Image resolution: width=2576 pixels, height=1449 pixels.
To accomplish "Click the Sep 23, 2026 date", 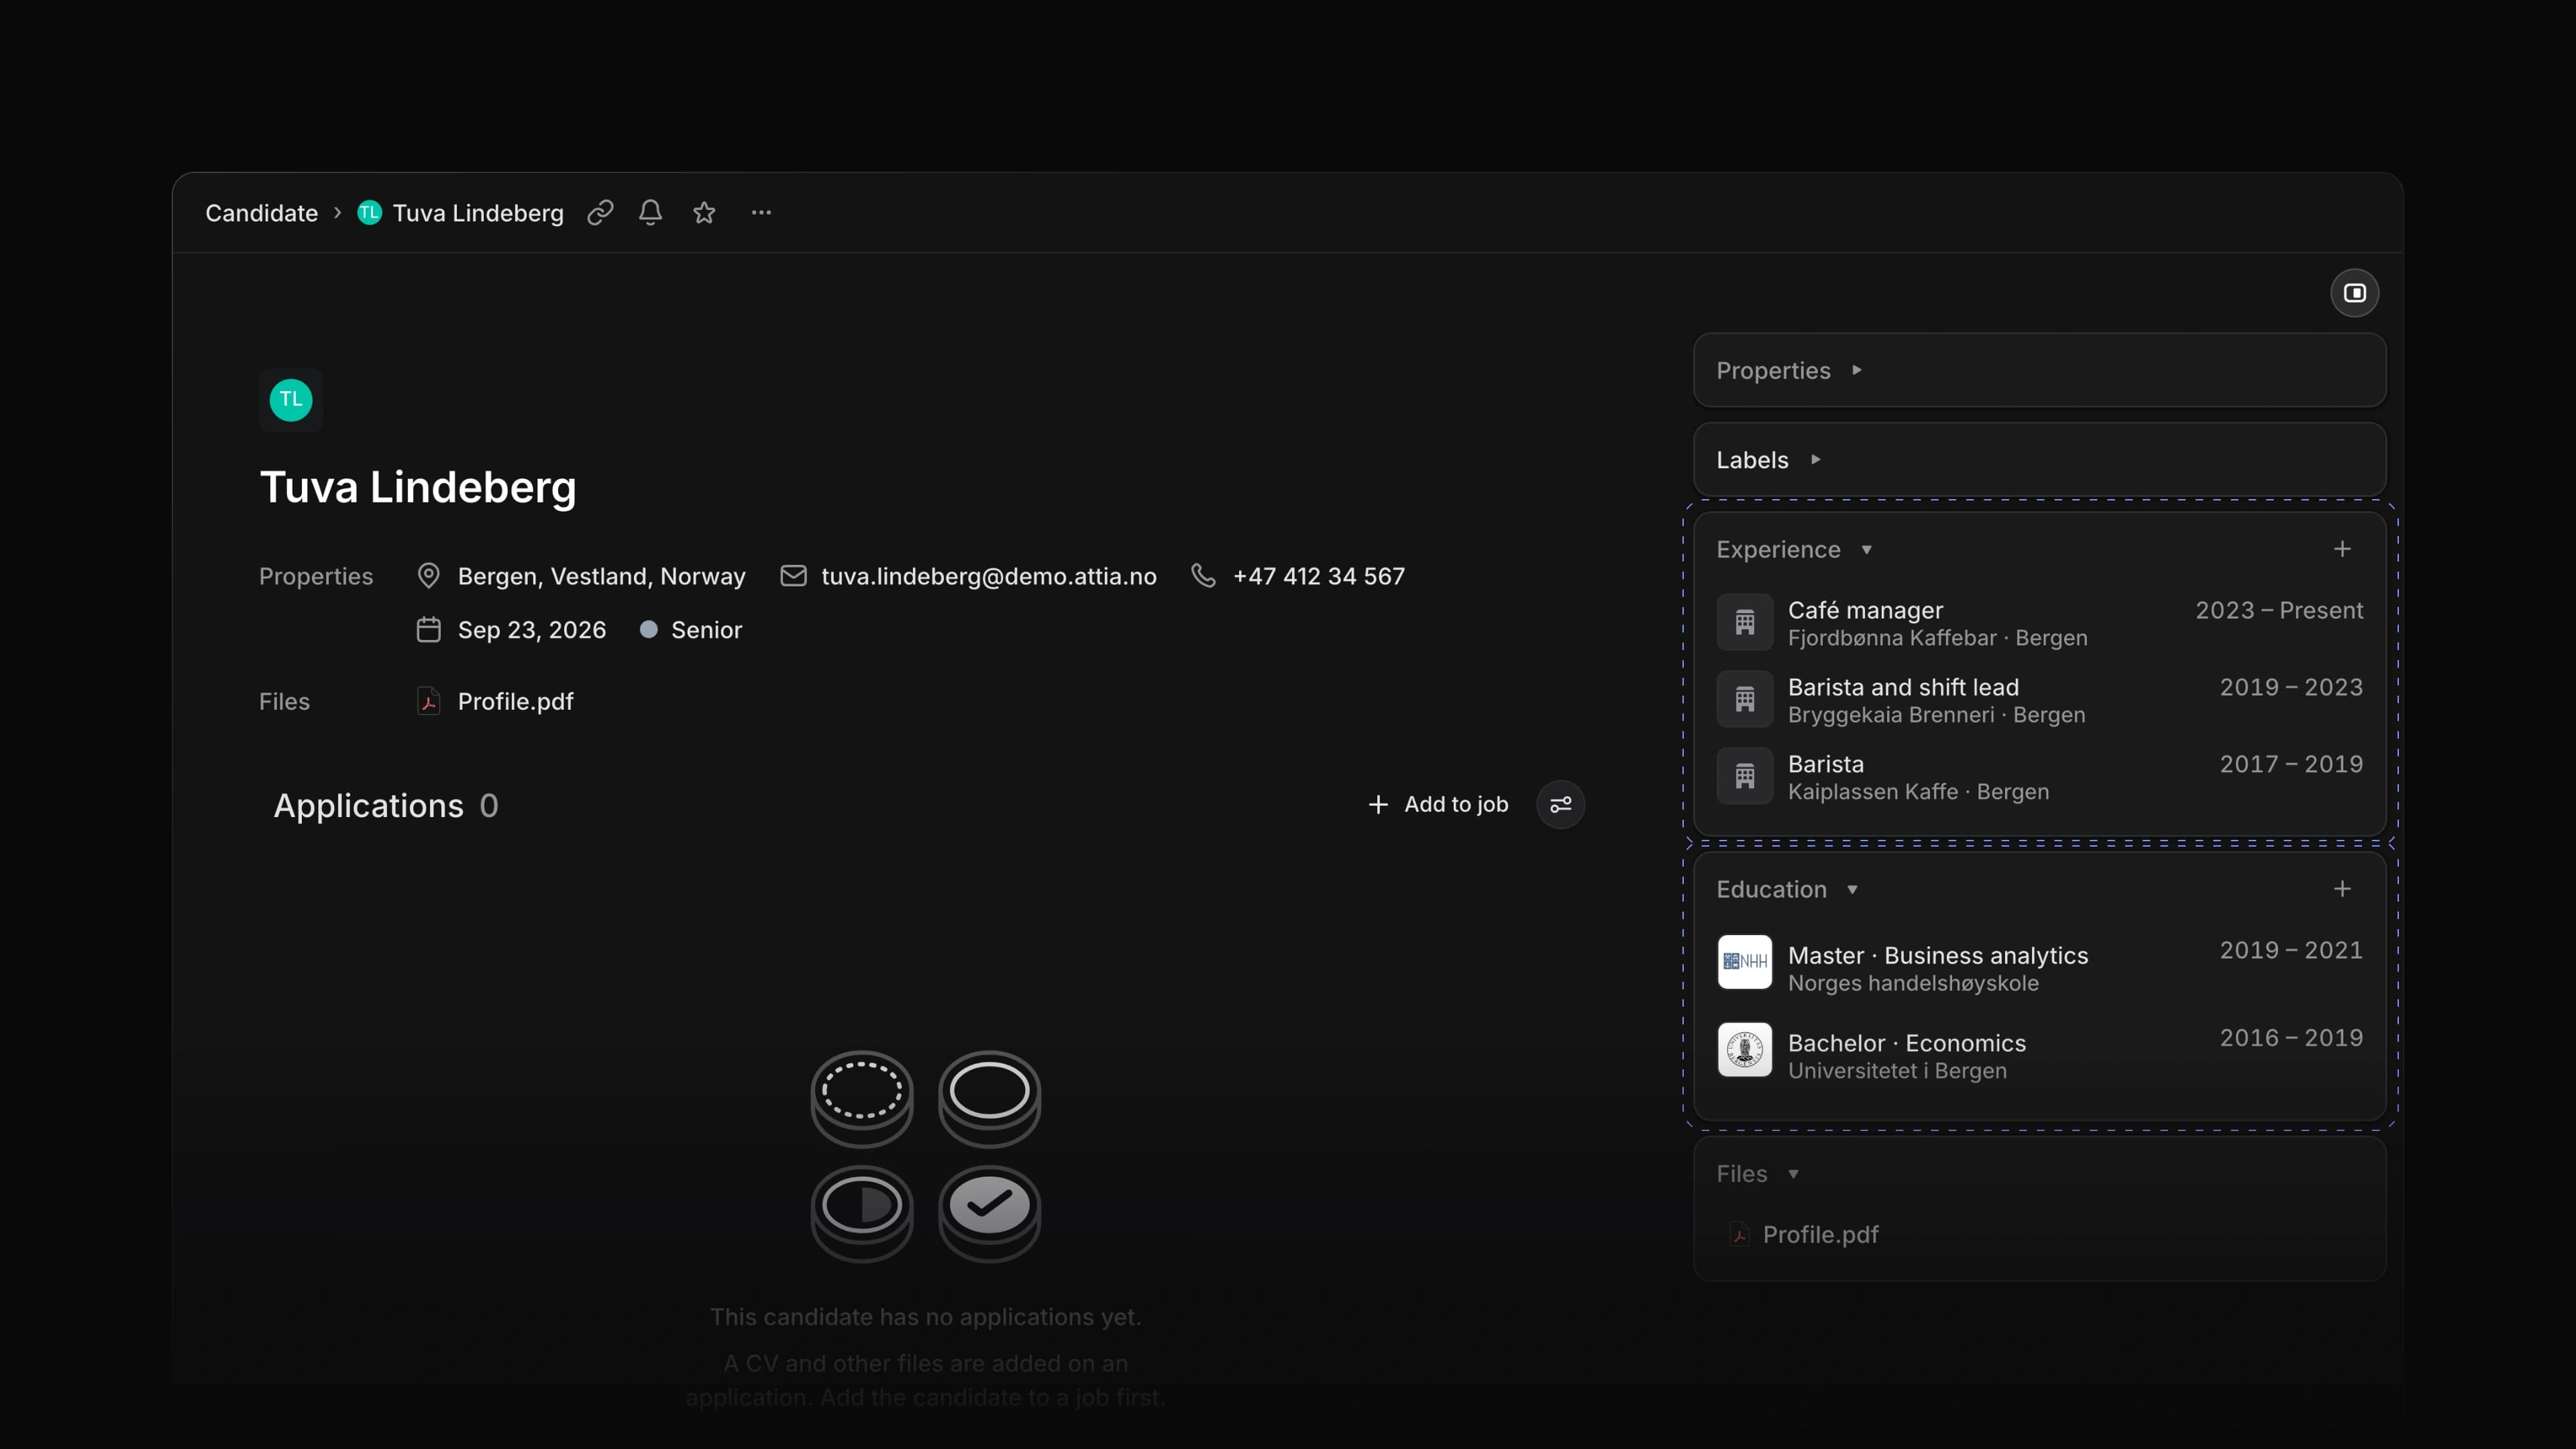I will coord(531,630).
